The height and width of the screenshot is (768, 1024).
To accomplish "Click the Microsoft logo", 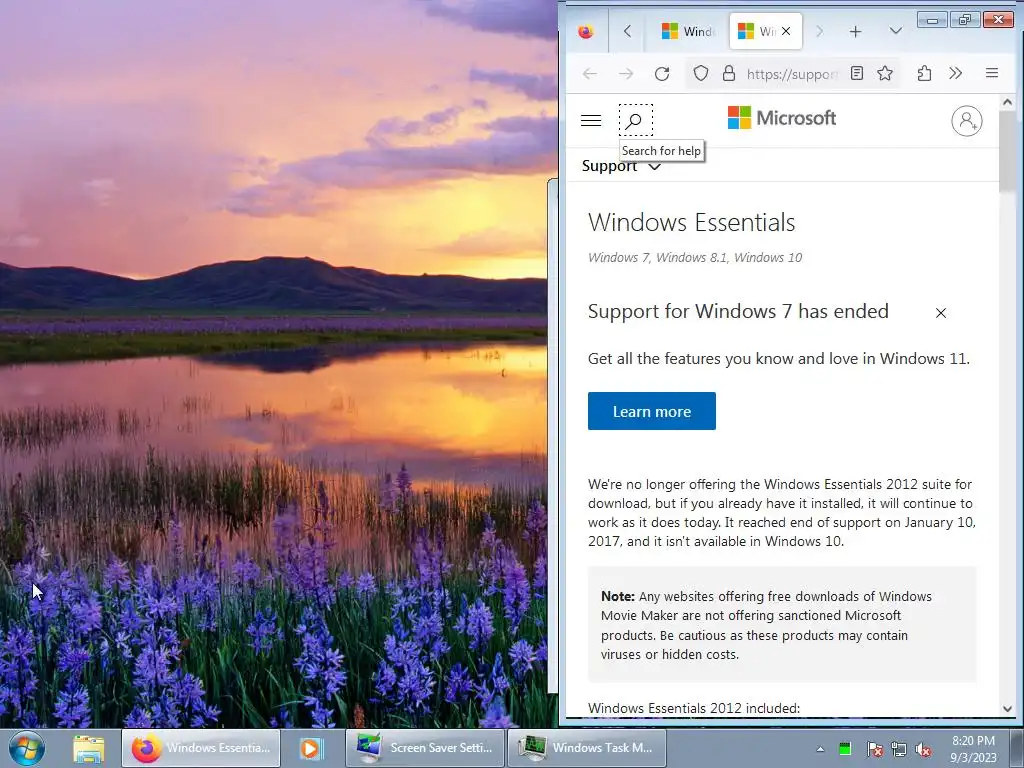I will click(x=782, y=118).
